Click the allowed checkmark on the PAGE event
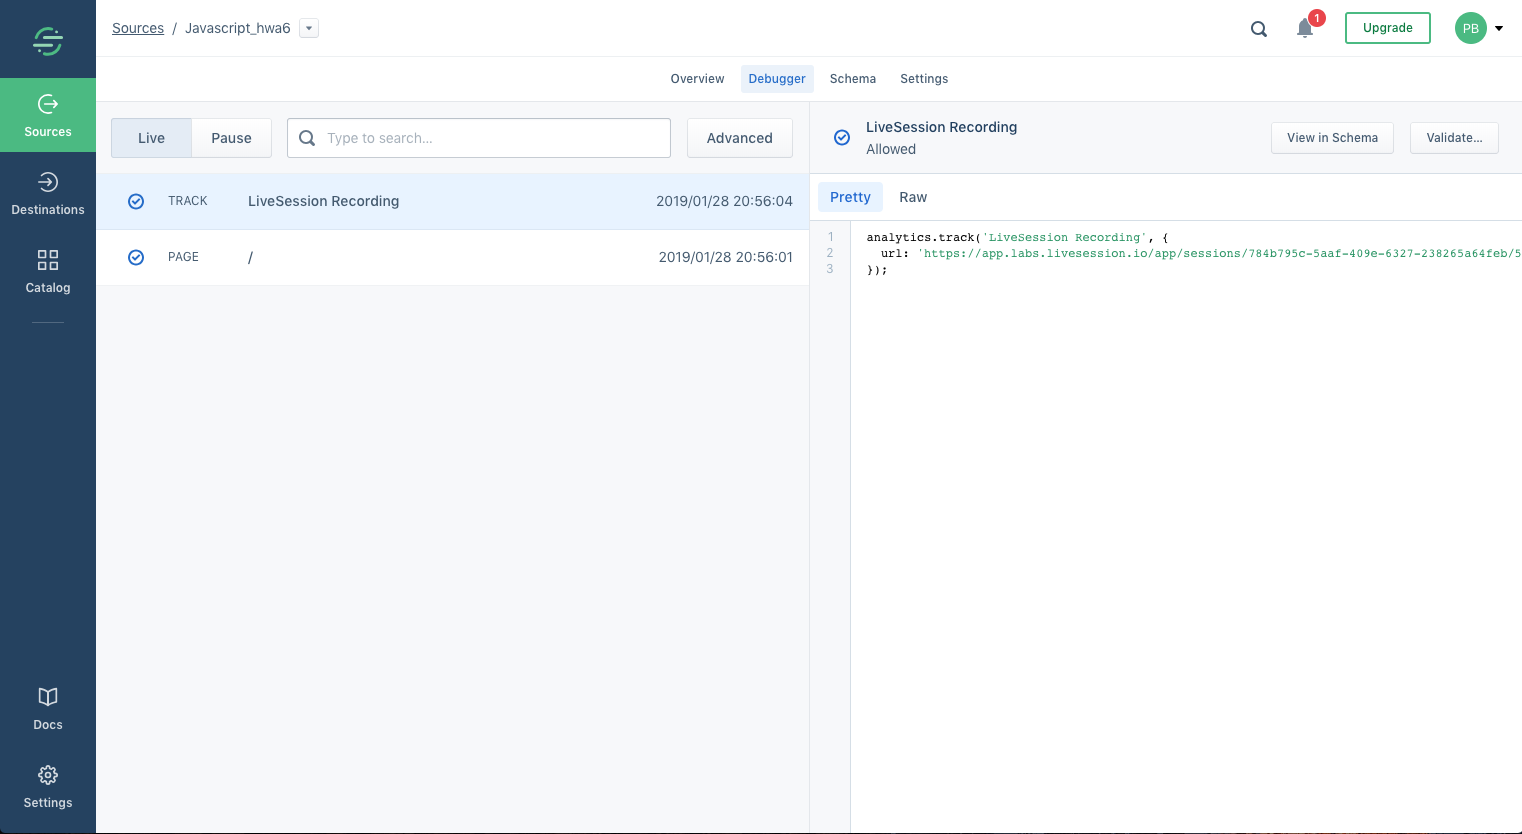The image size is (1522, 834). pos(136,257)
